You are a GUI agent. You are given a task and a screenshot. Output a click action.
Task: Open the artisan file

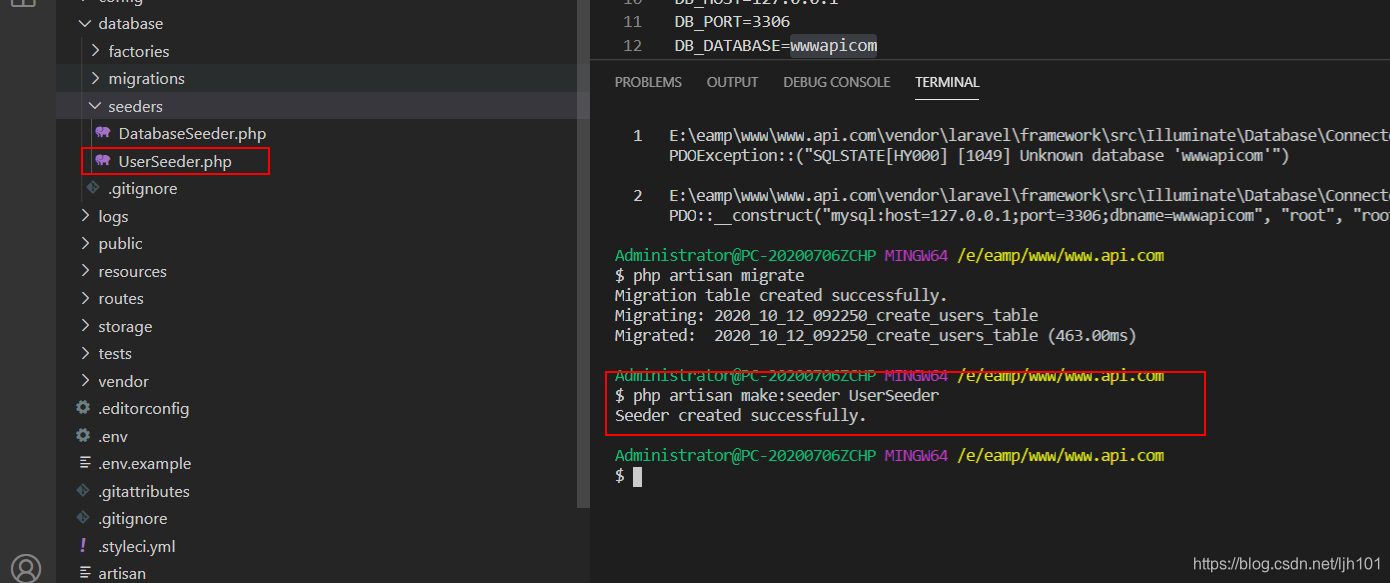coord(122,573)
